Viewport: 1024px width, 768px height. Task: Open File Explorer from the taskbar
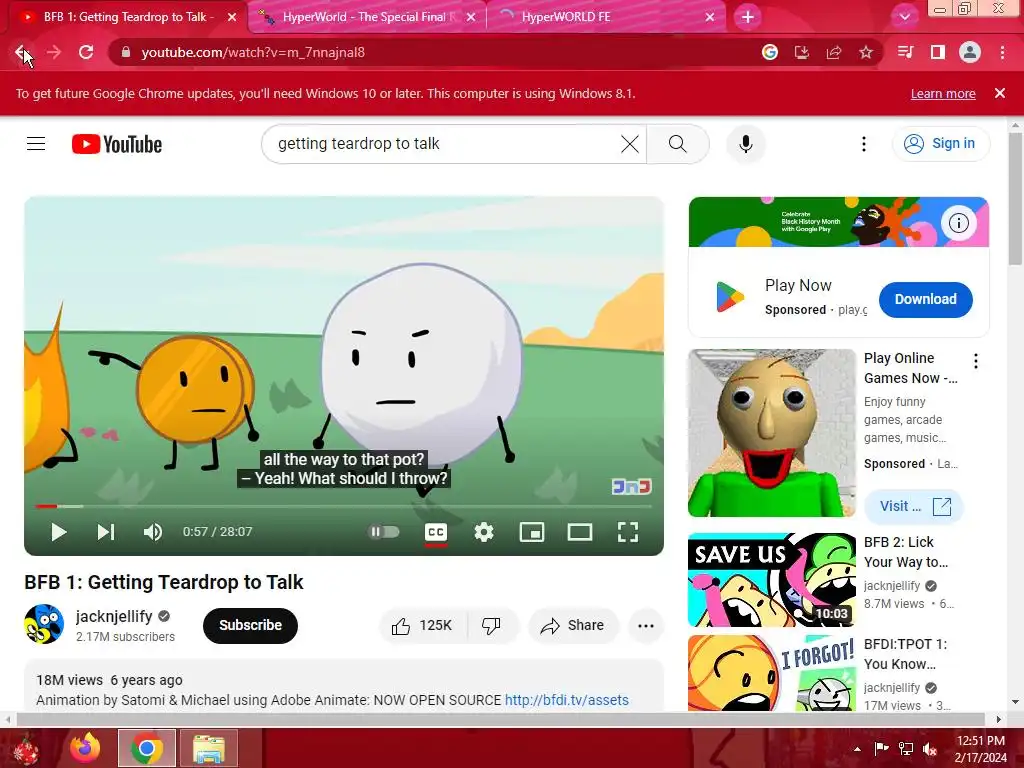point(209,748)
